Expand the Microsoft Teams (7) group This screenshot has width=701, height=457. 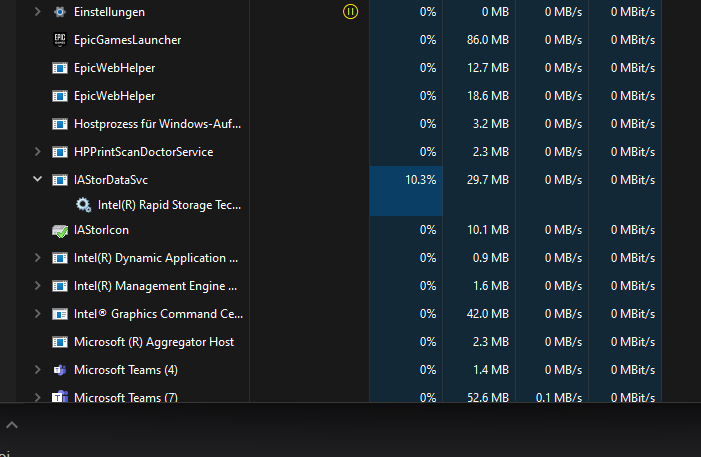coord(38,397)
